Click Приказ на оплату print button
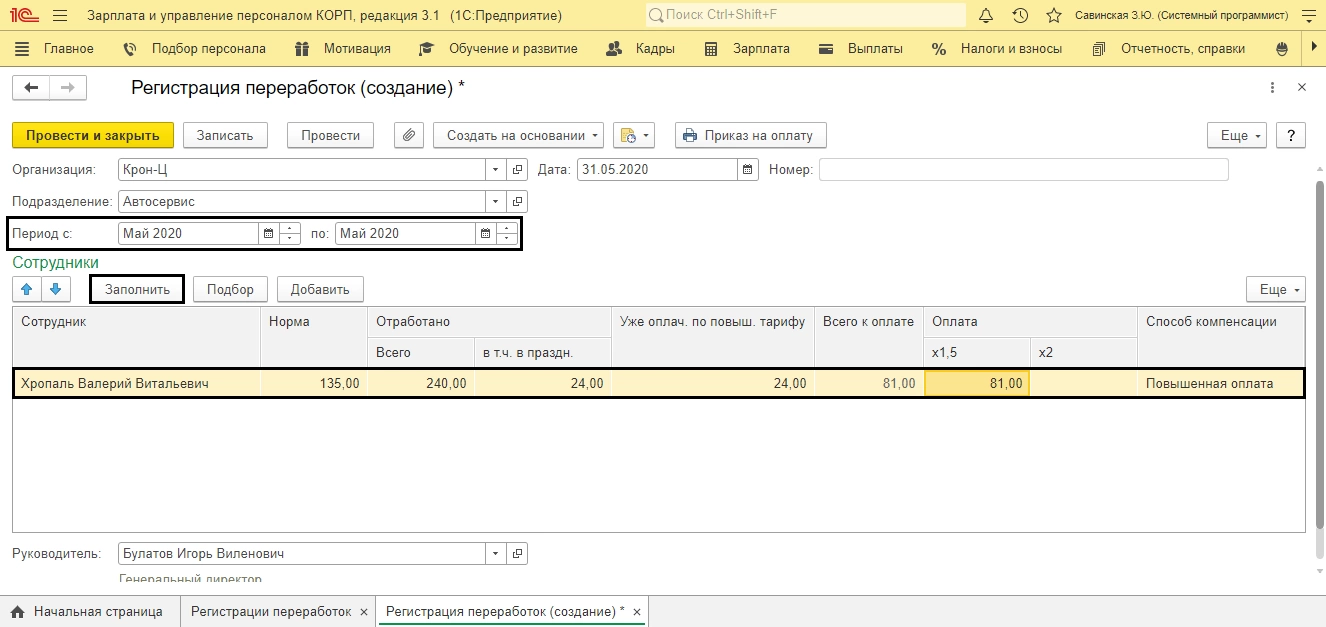Viewport: 1326px width, 627px height. coord(751,135)
